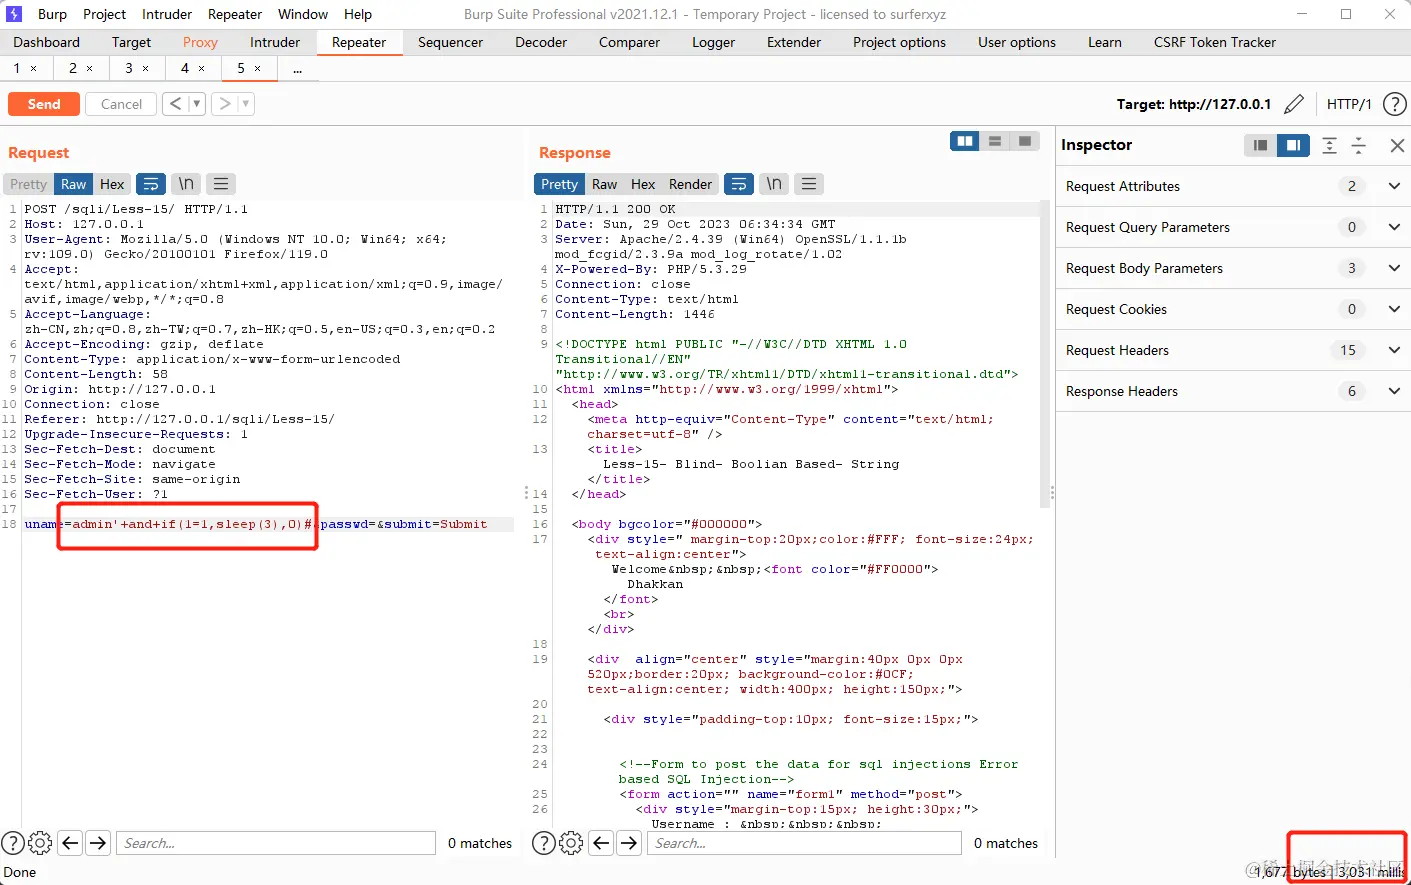1411x885 pixels.
Task: Go to next match in Request search
Action: point(98,843)
